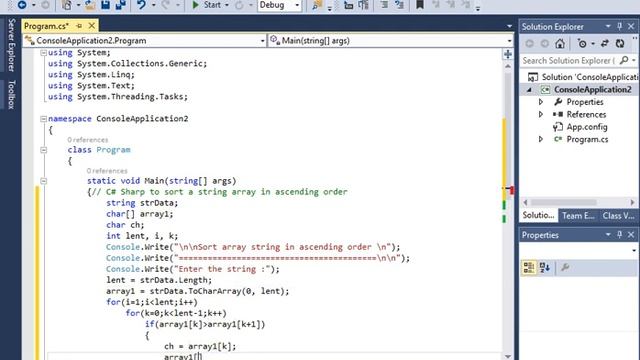Select Program.cs file in Solution Explorer
The height and width of the screenshot is (360, 640).
587,139
